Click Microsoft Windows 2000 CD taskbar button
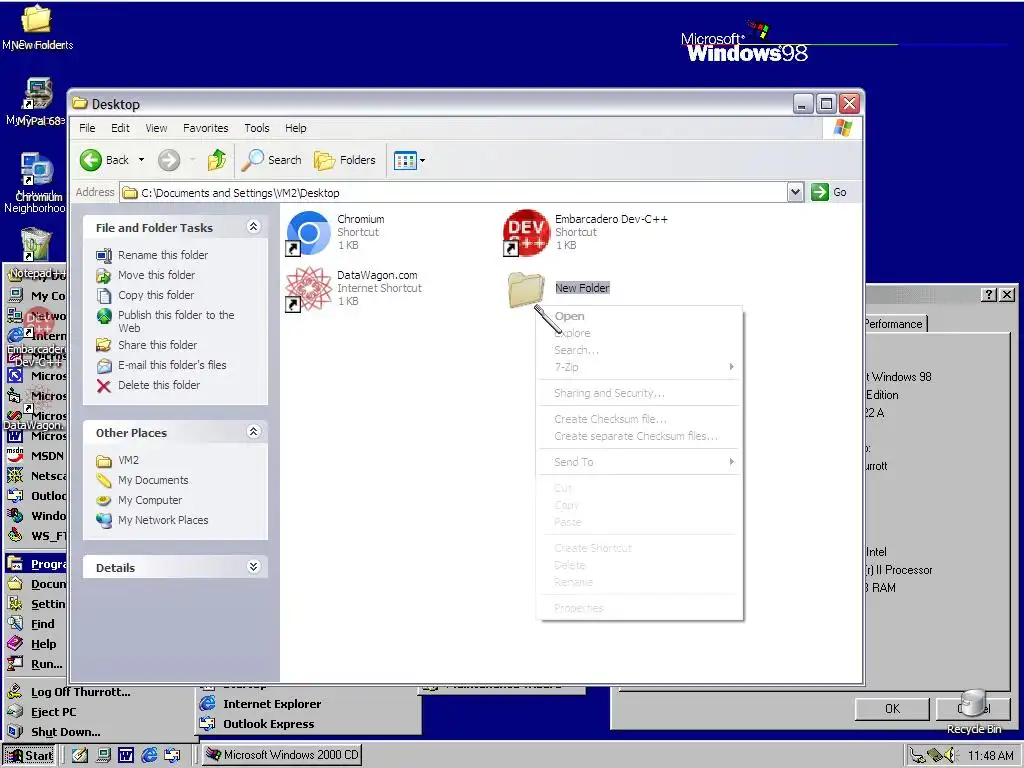The image size is (1024, 768). point(282,755)
